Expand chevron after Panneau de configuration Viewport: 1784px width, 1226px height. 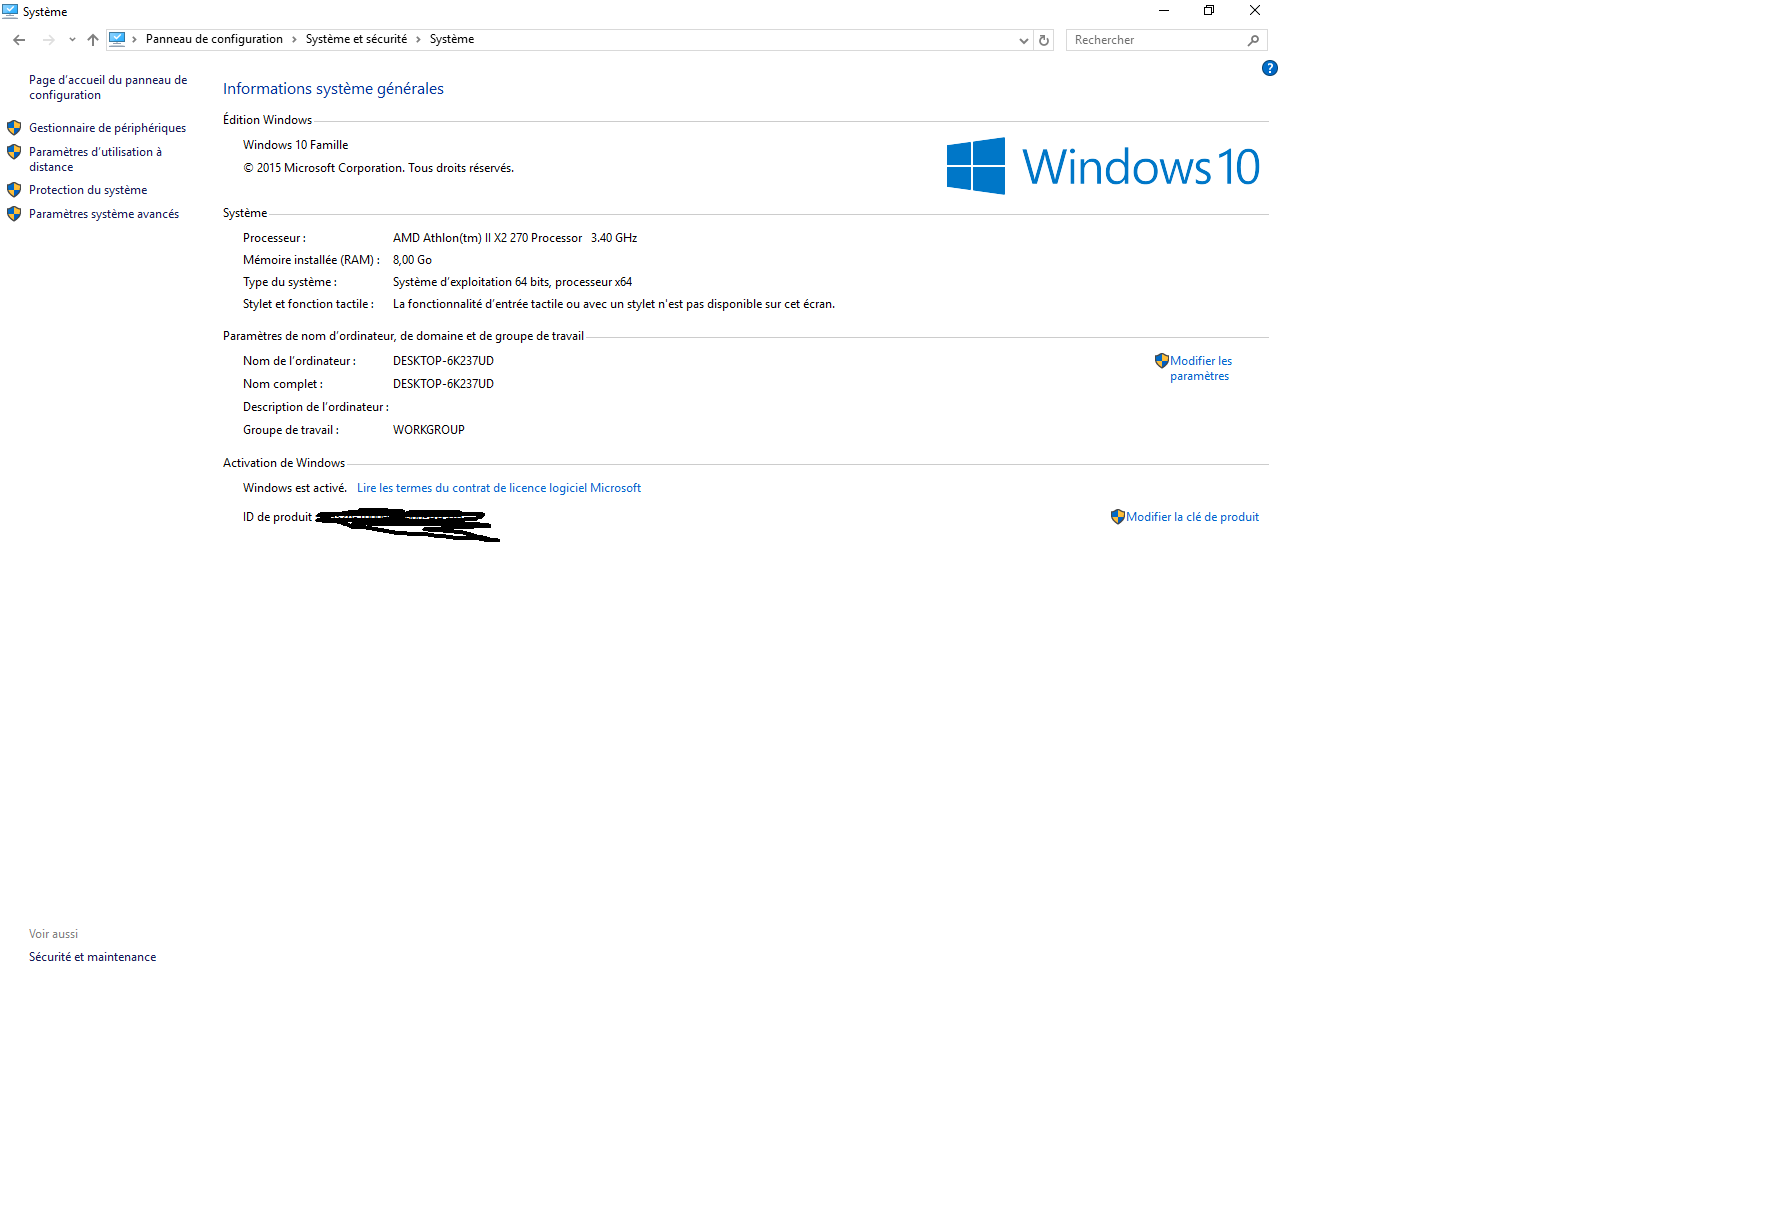pos(294,40)
